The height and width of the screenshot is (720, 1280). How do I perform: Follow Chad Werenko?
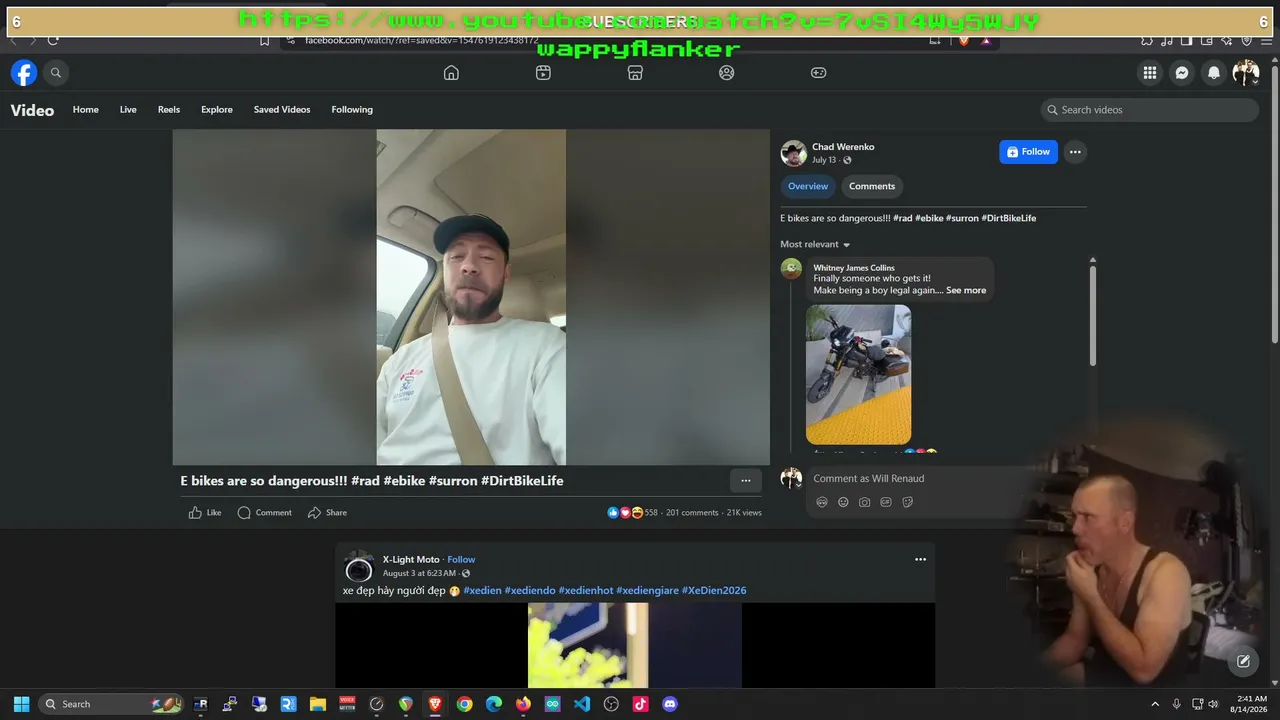pos(1028,152)
